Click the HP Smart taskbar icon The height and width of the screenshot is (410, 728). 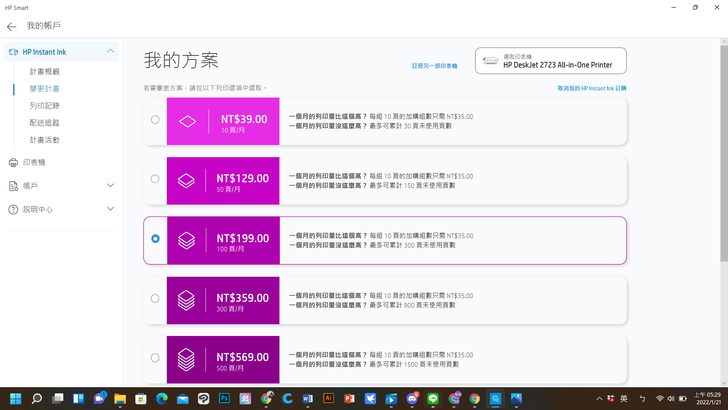(495, 398)
